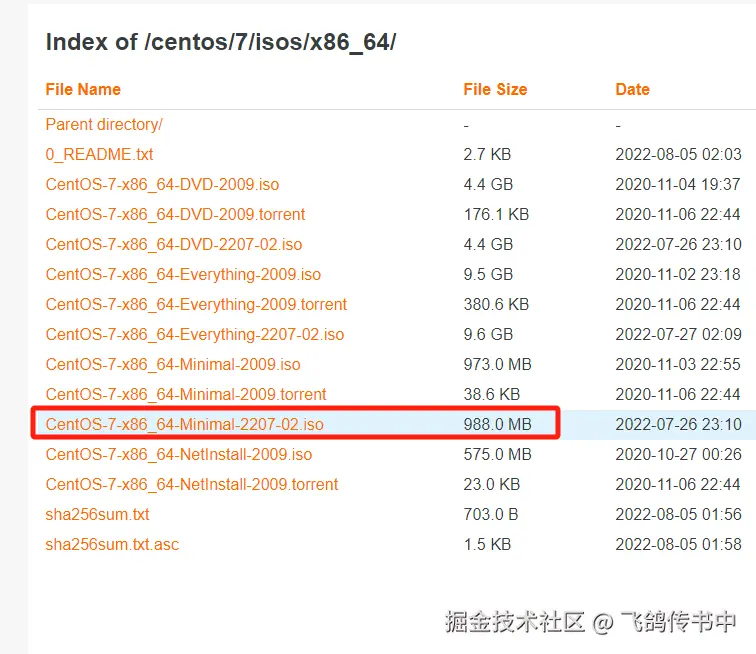Viewport: 756px width, 654px height.
Task: Select the 38.6 KB size value
Action: (x=492, y=394)
